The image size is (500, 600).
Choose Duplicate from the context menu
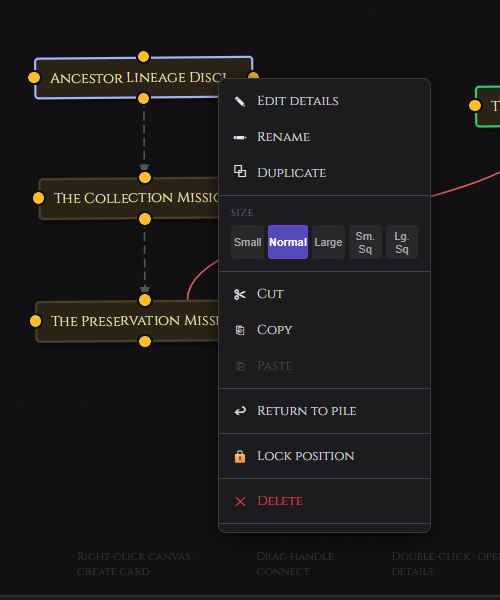pos(324,173)
